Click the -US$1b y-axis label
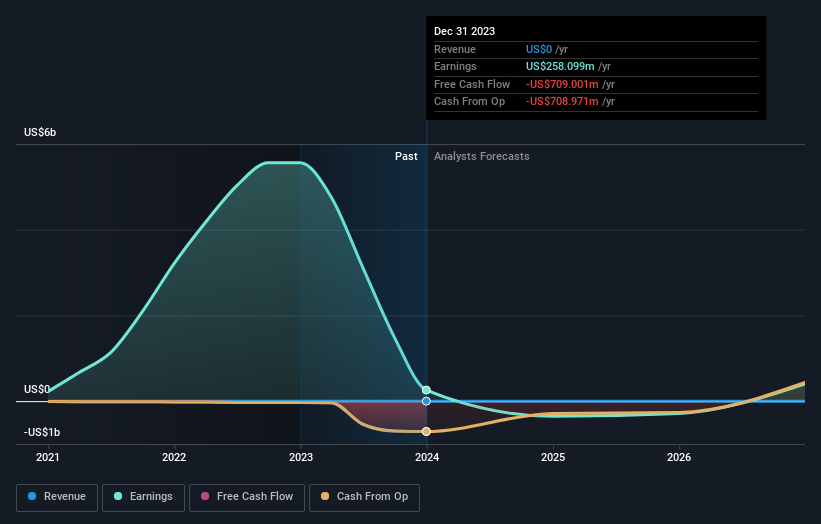The width and height of the screenshot is (821, 524). tap(42, 432)
